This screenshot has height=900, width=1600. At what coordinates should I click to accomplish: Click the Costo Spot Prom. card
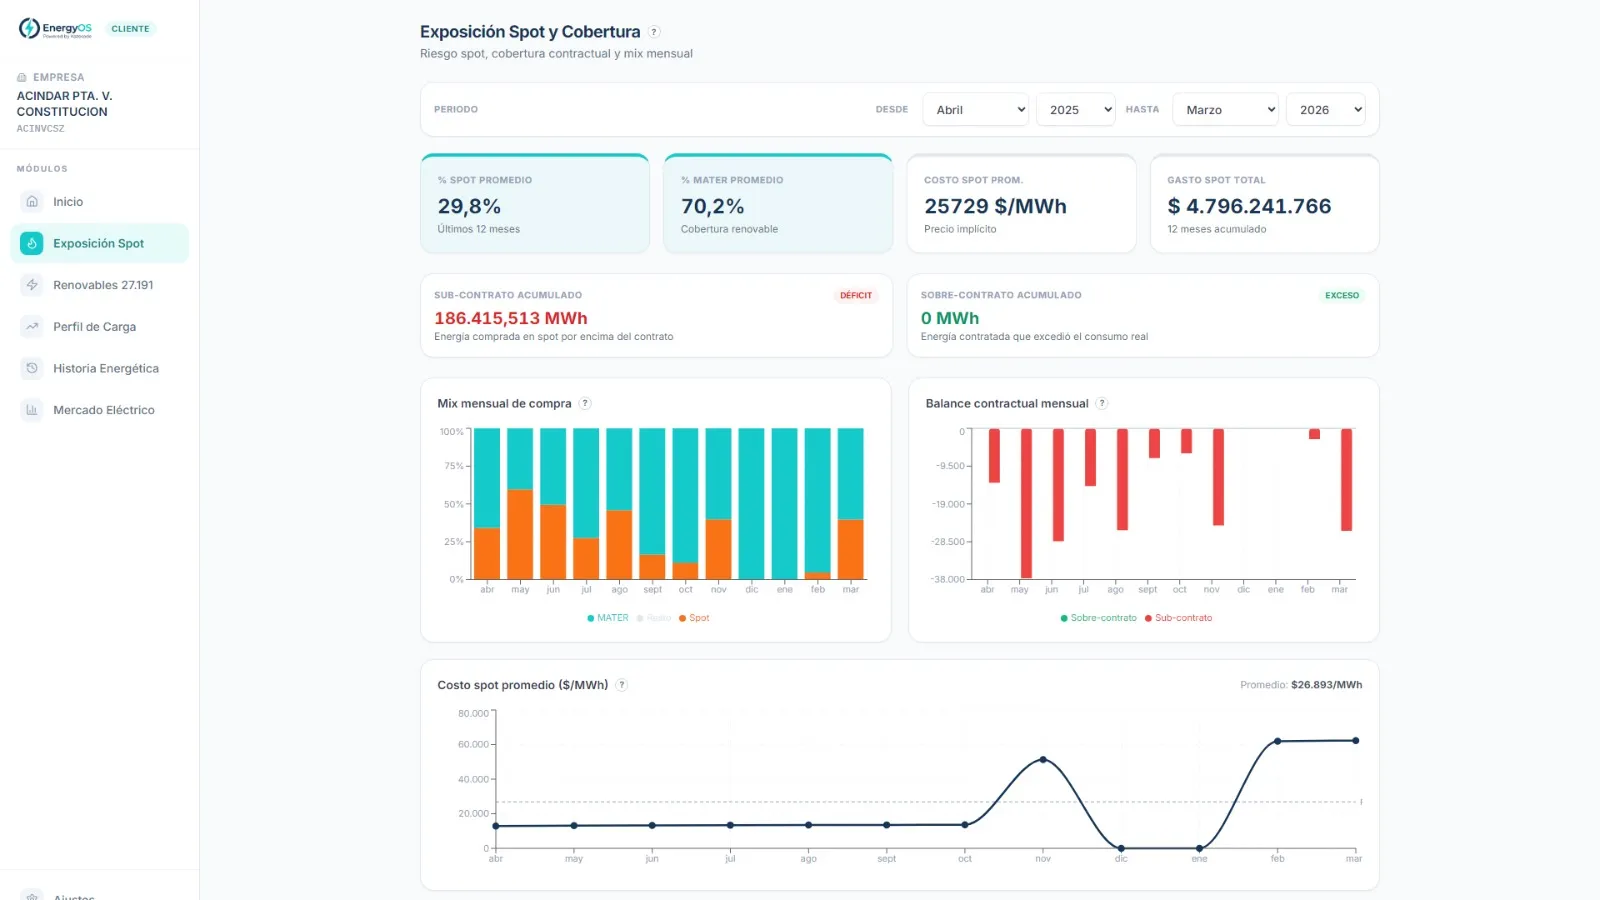[1021, 204]
